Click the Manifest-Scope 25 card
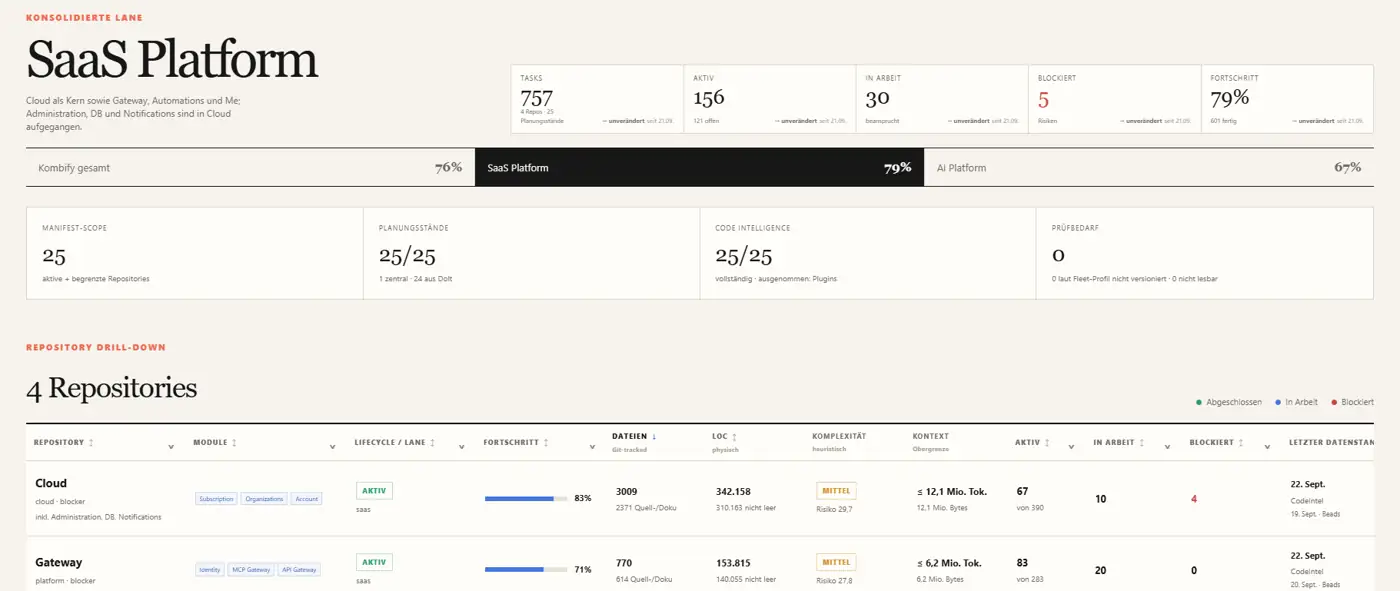The width and height of the screenshot is (1400, 591). tap(195, 253)
